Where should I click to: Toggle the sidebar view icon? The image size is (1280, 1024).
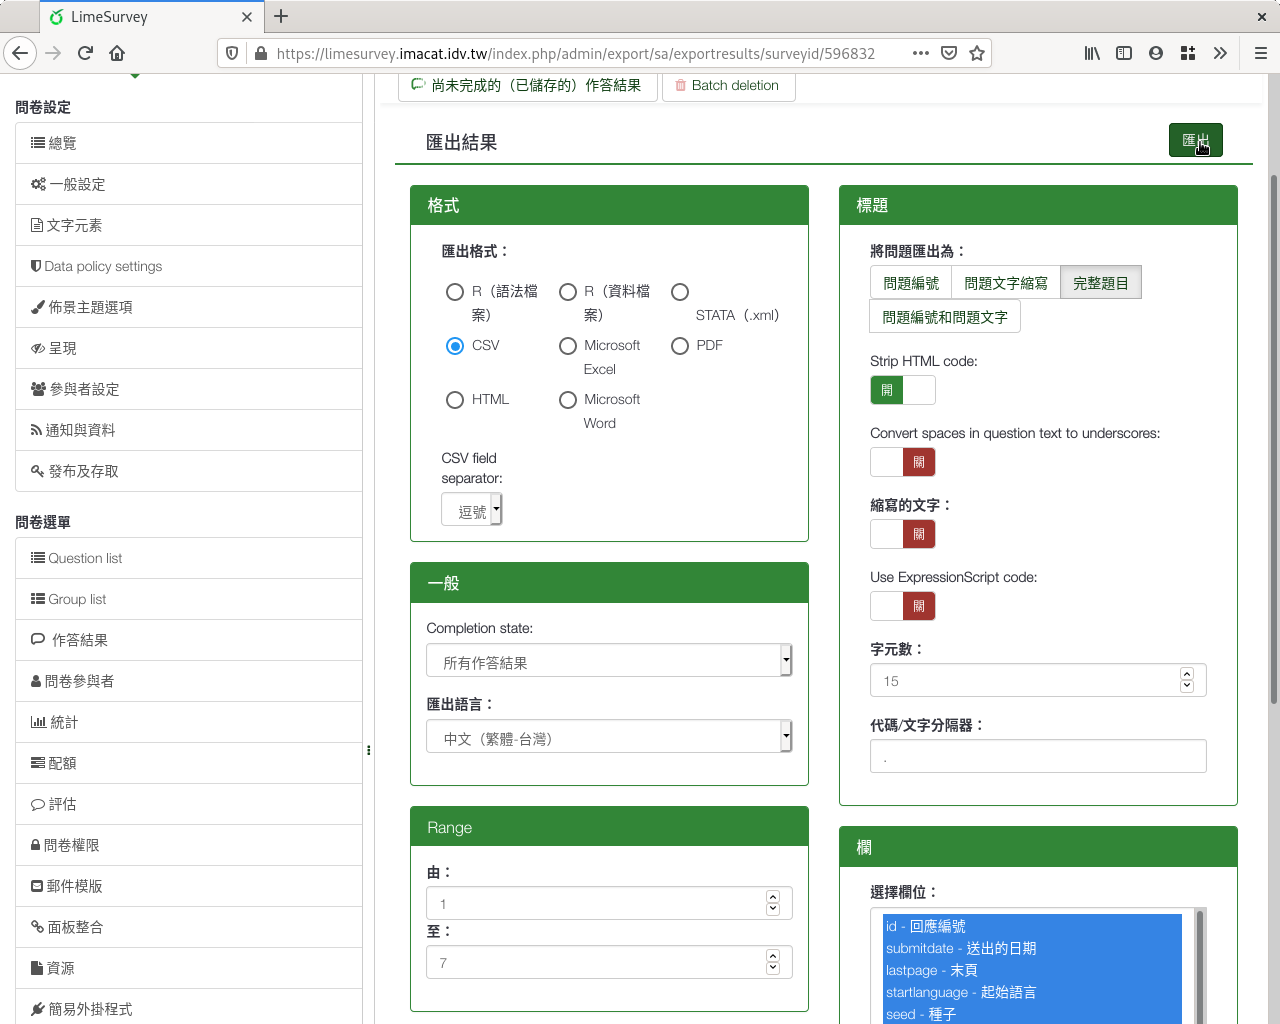(x=1124, y=53)
